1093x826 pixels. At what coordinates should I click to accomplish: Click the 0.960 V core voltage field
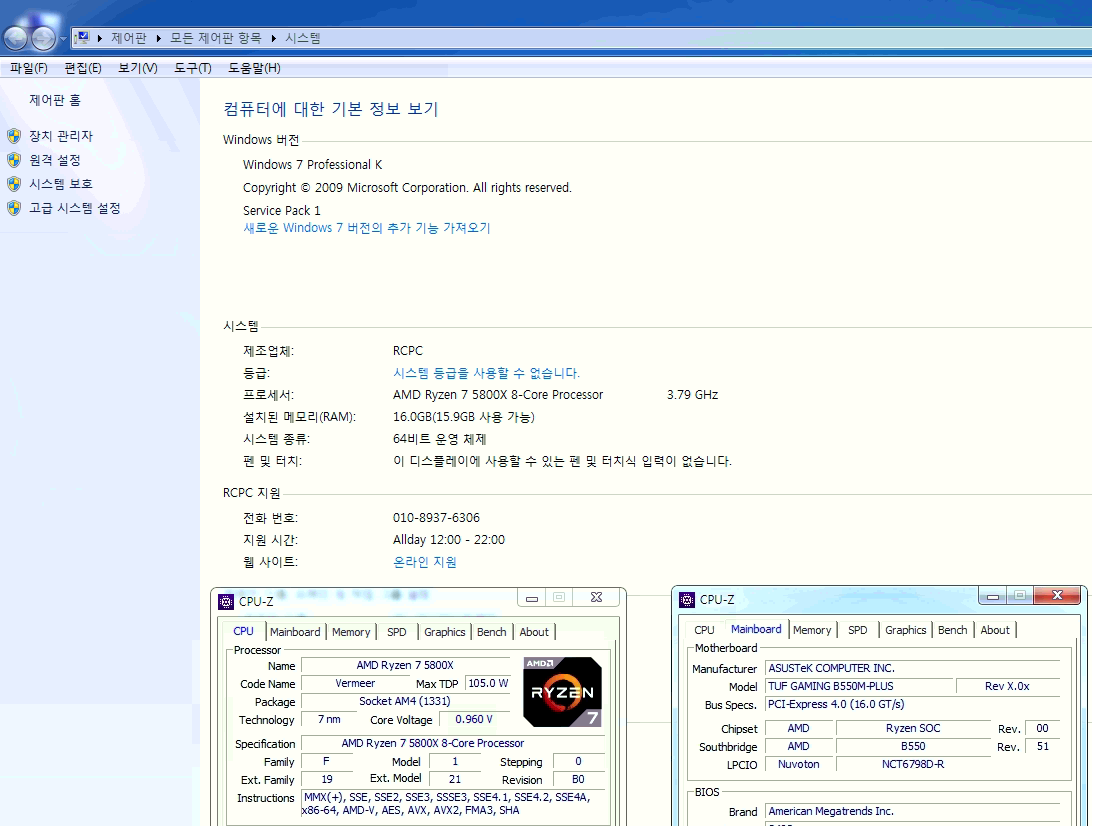pos(473,719)
